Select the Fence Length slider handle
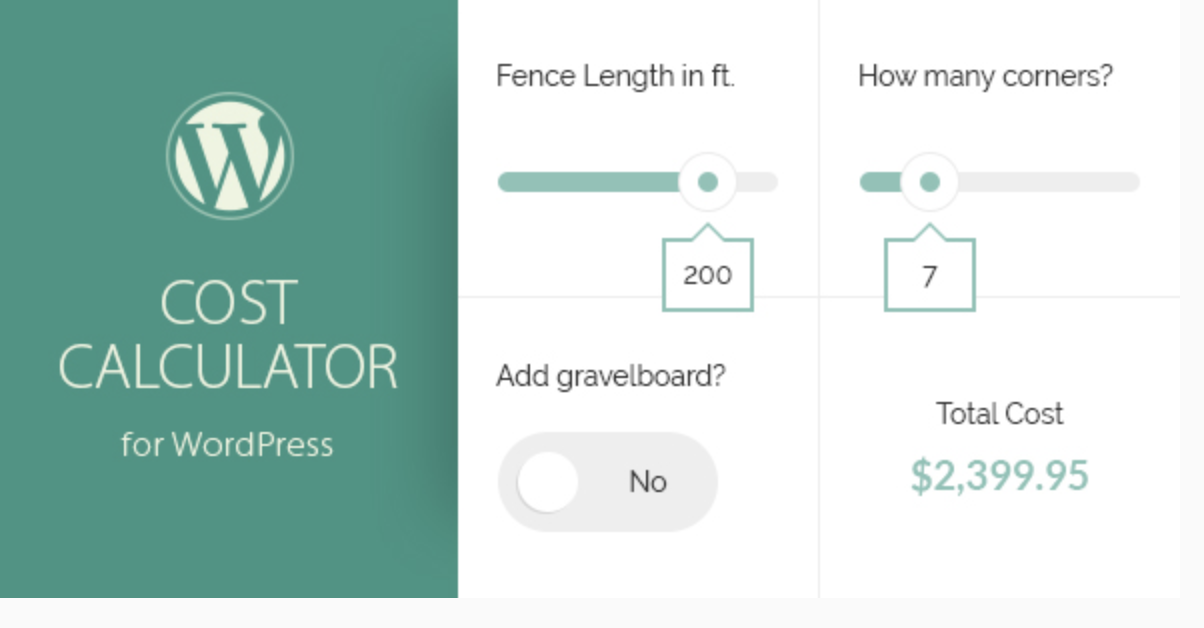Screen dimensions: 1204x628 (708, 182)
